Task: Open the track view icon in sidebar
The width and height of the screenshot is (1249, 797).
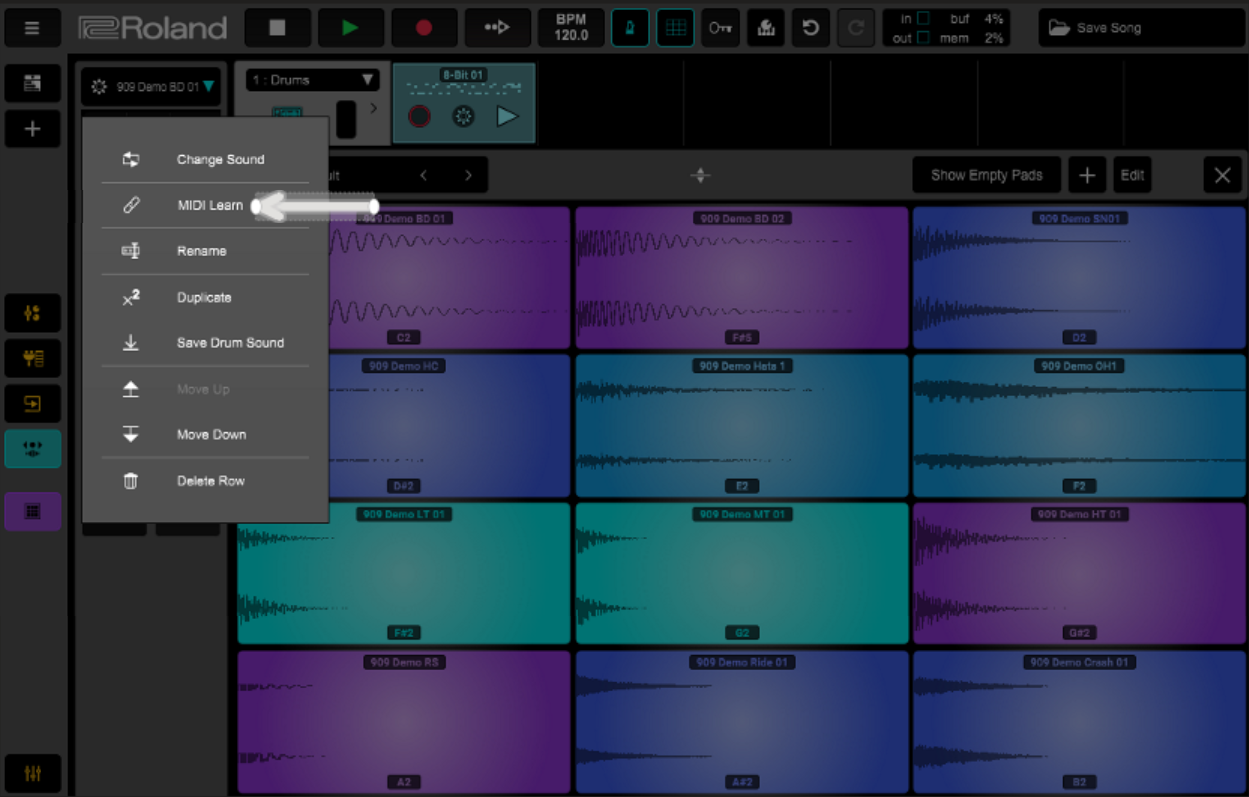Action: (x=32, y=84)
